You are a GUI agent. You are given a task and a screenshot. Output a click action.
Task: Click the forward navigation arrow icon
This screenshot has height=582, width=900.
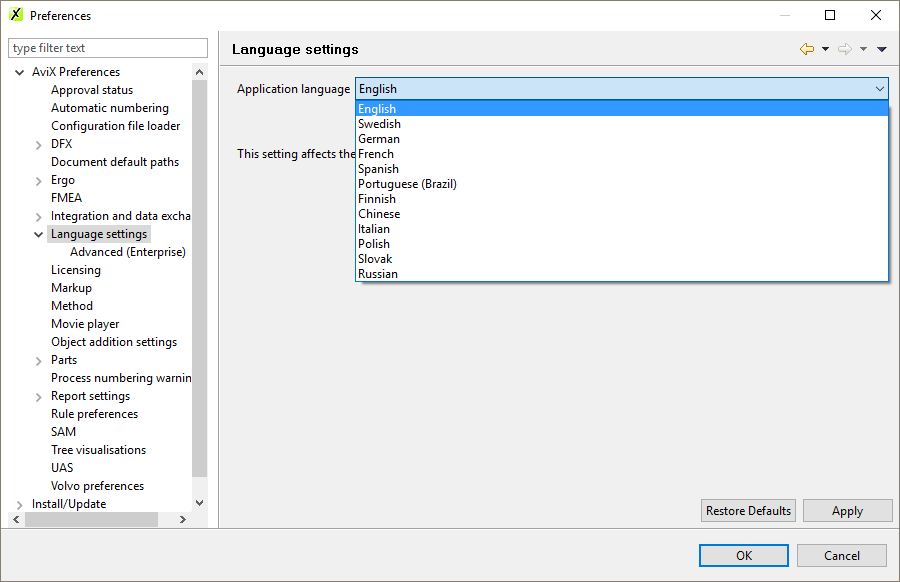(845, 49)
